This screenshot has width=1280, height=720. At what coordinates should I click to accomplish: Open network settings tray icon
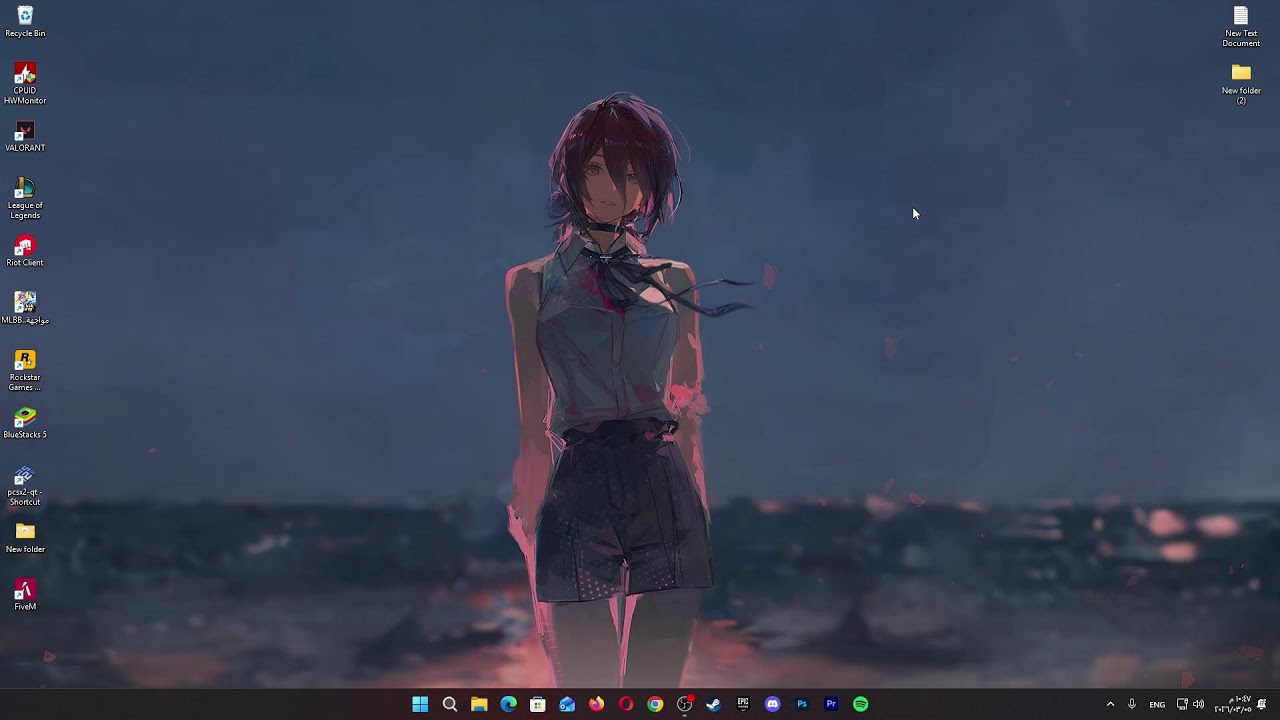tap(1182, 704)
